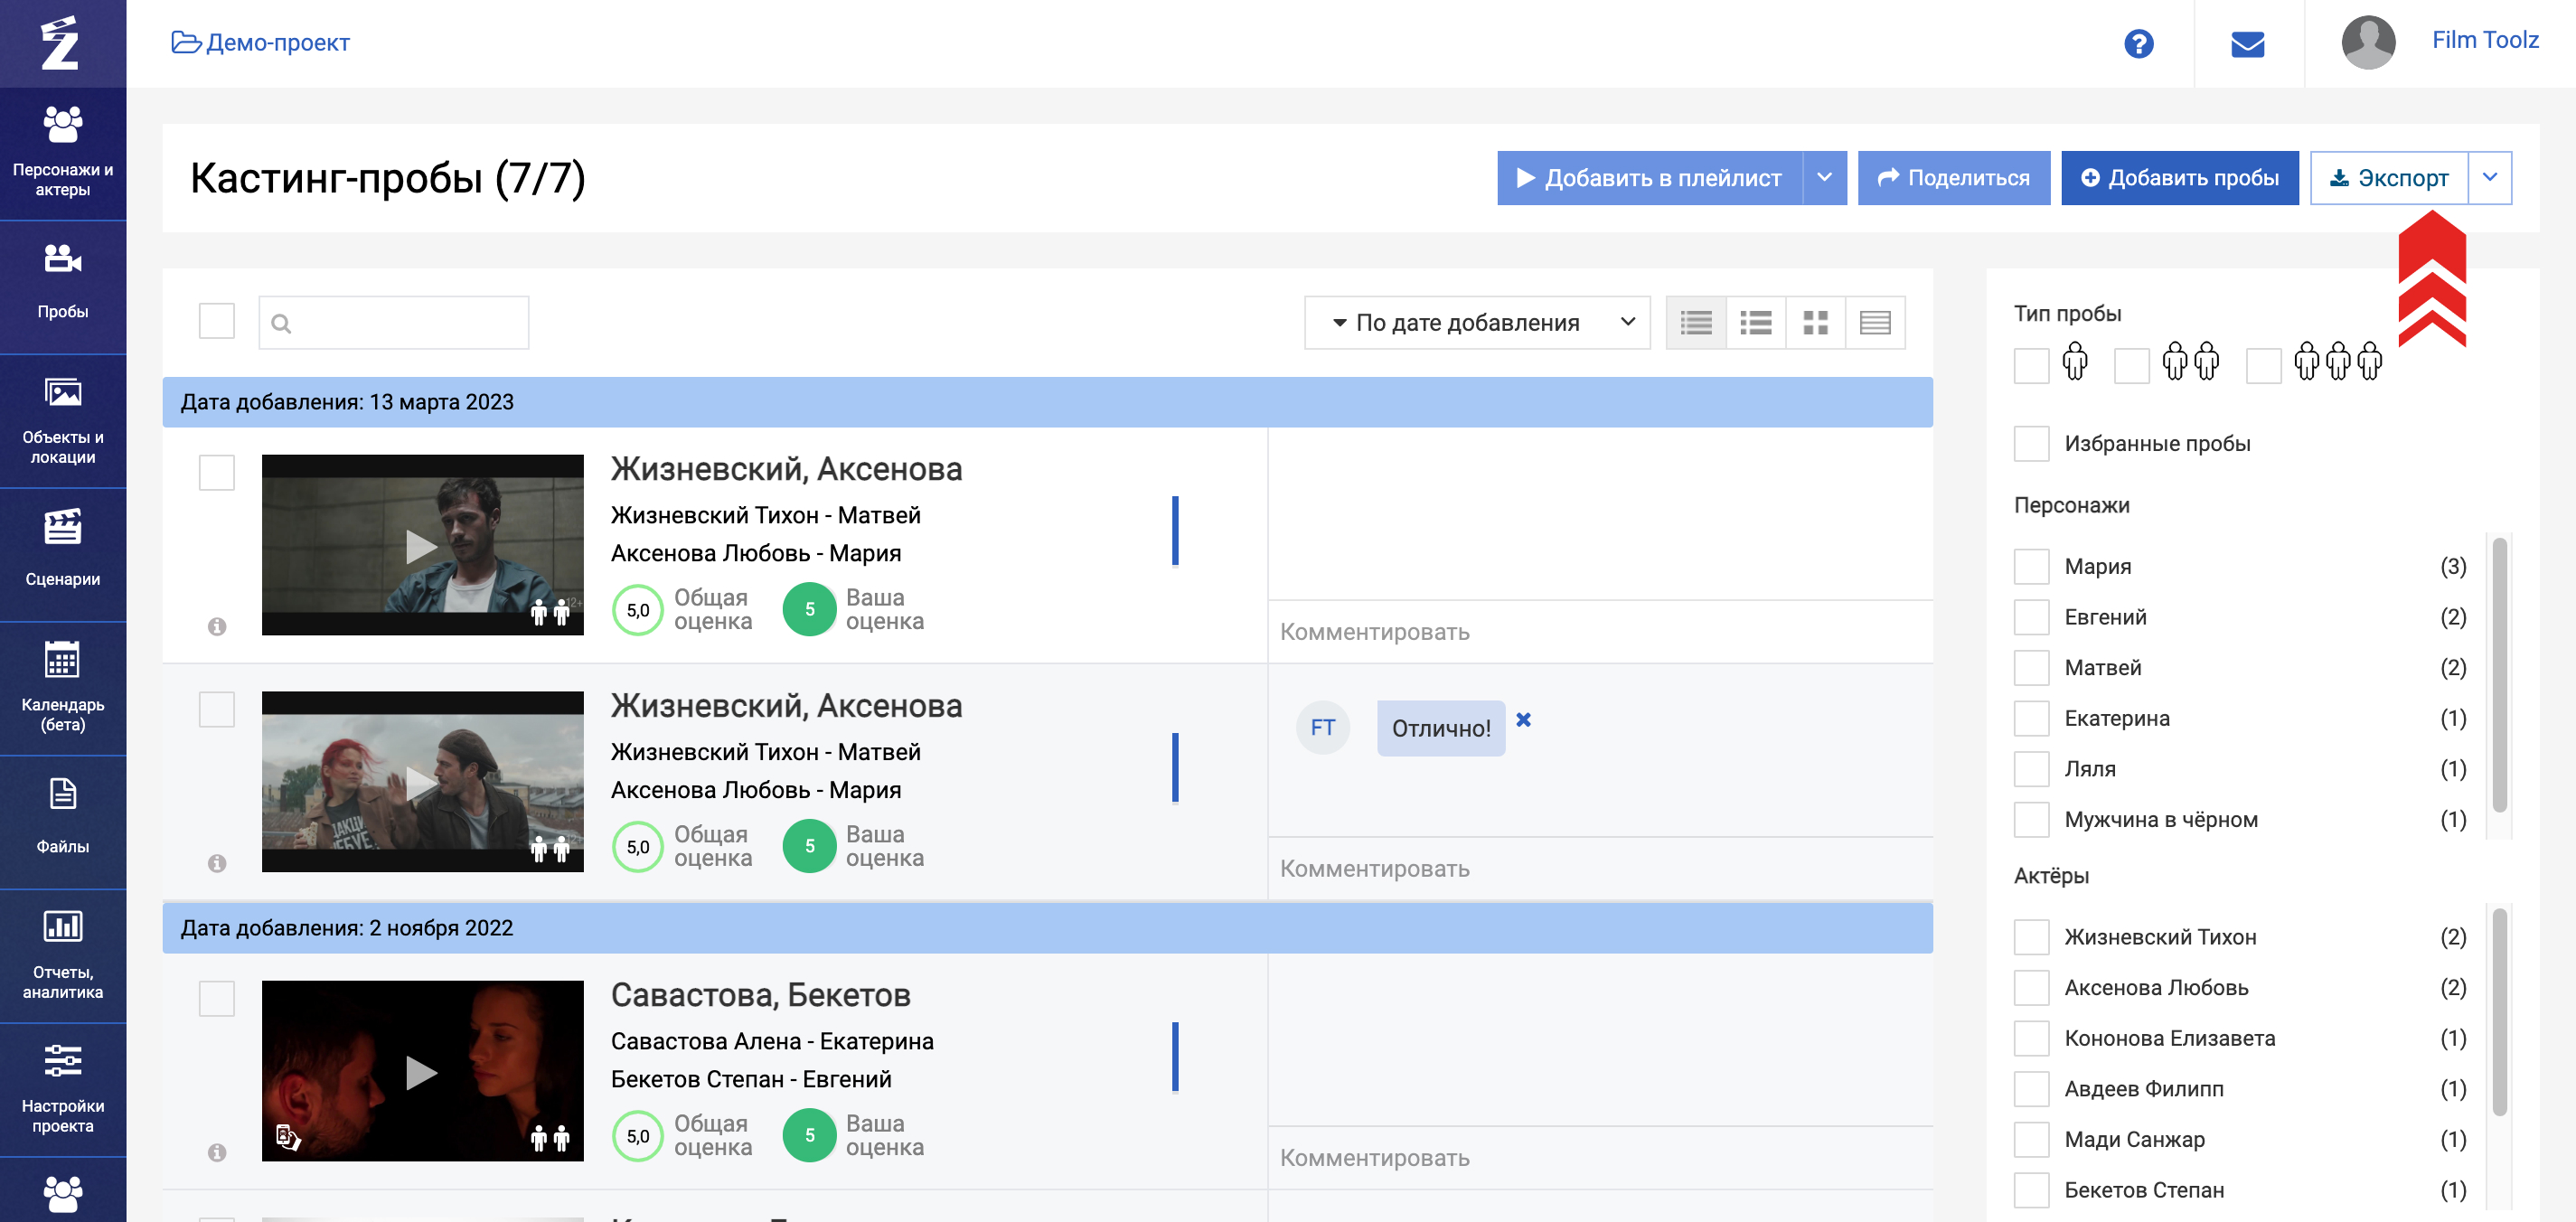The height and width of the screenshot is (1222, 2576).
Task: Click script icon on Савастова video thumbnail
Action: (x=288, y=1137)
